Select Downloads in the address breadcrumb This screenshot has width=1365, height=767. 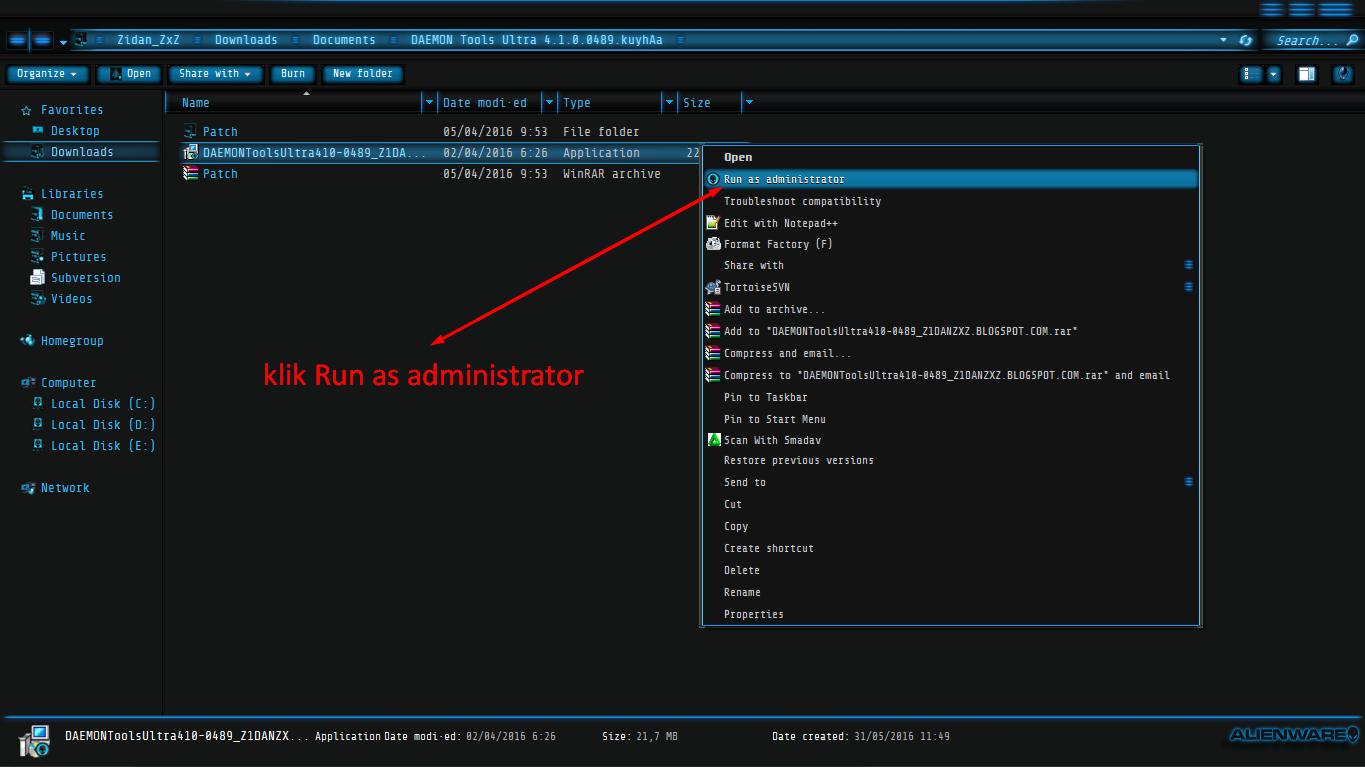coord(246,40)
